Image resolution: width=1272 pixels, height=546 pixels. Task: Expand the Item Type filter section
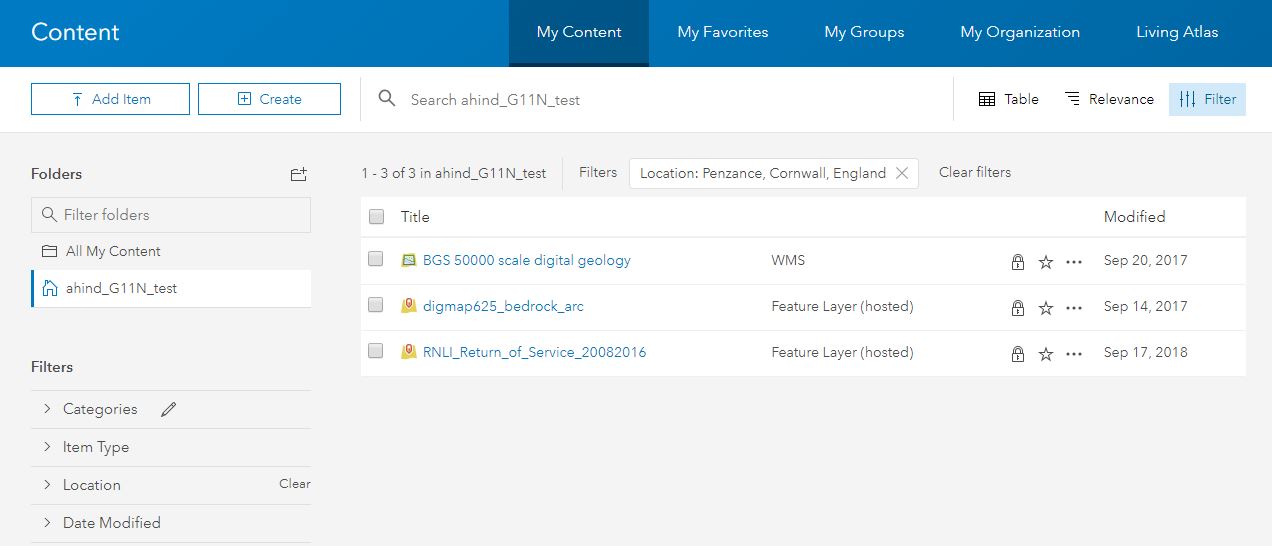click(47, 447)
